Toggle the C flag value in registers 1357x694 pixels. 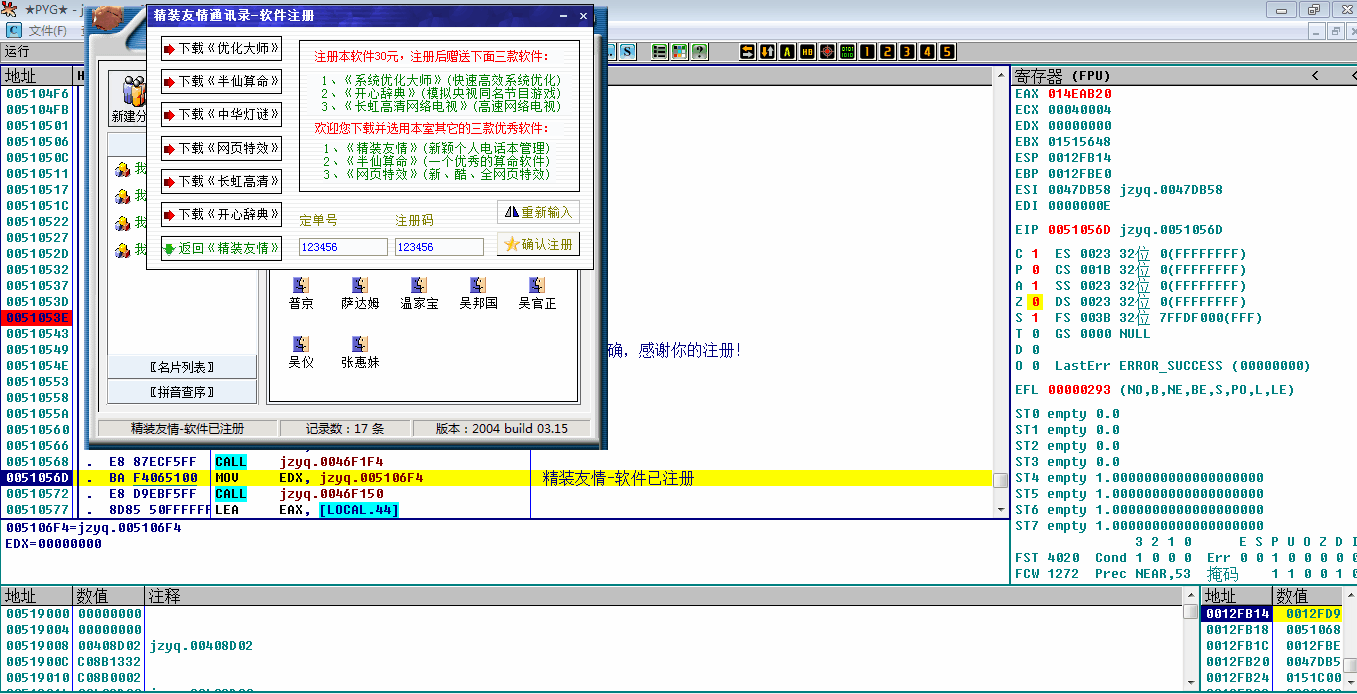click(x=1036, y=253)
